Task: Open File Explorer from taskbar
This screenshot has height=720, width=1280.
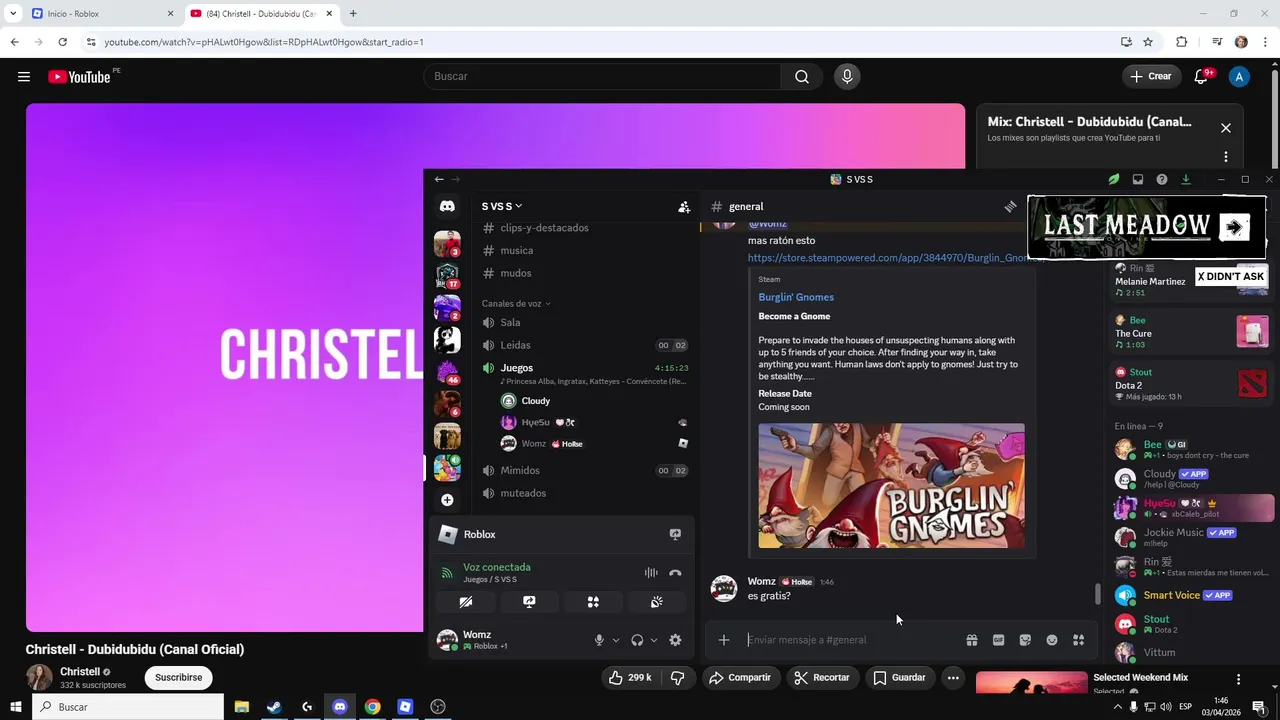Action: click(x=241, y=707)
